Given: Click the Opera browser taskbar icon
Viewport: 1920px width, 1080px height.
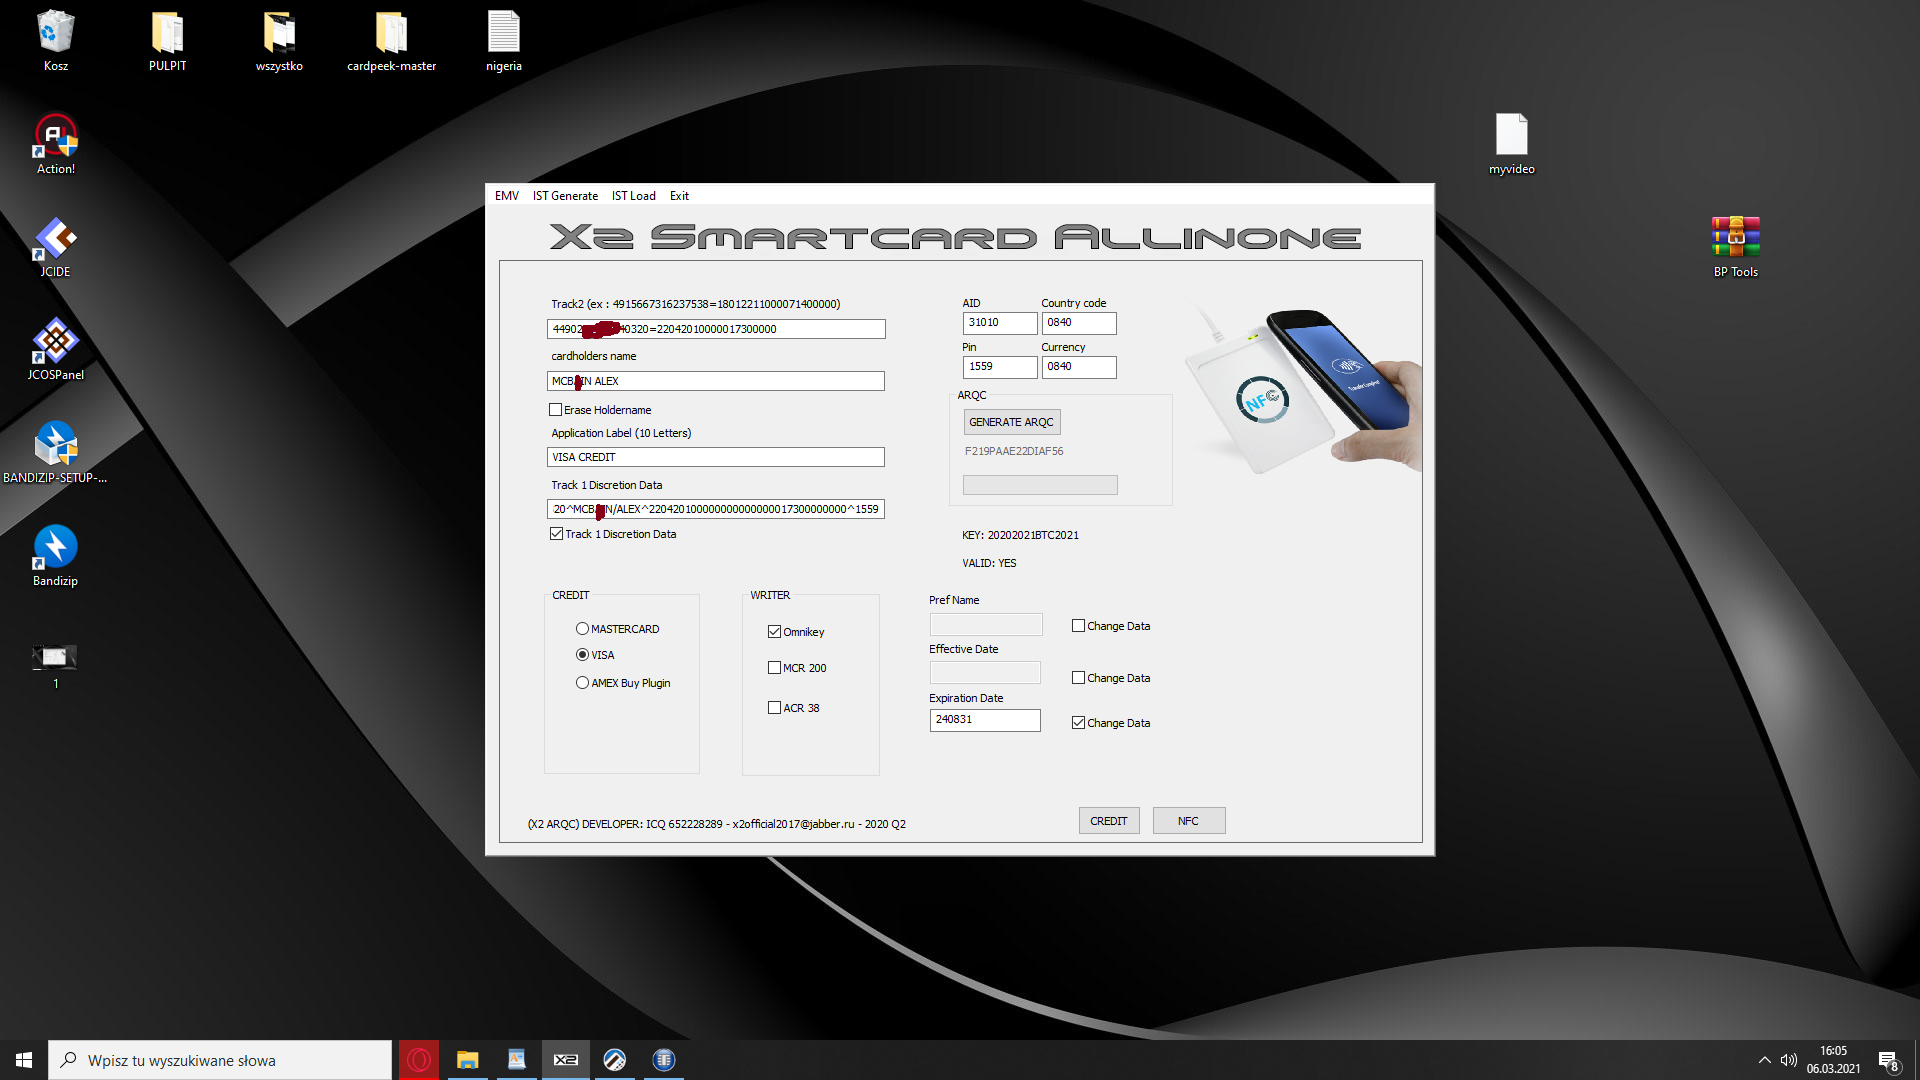Looking at the screenshot, I should (x=419, y=1060).
